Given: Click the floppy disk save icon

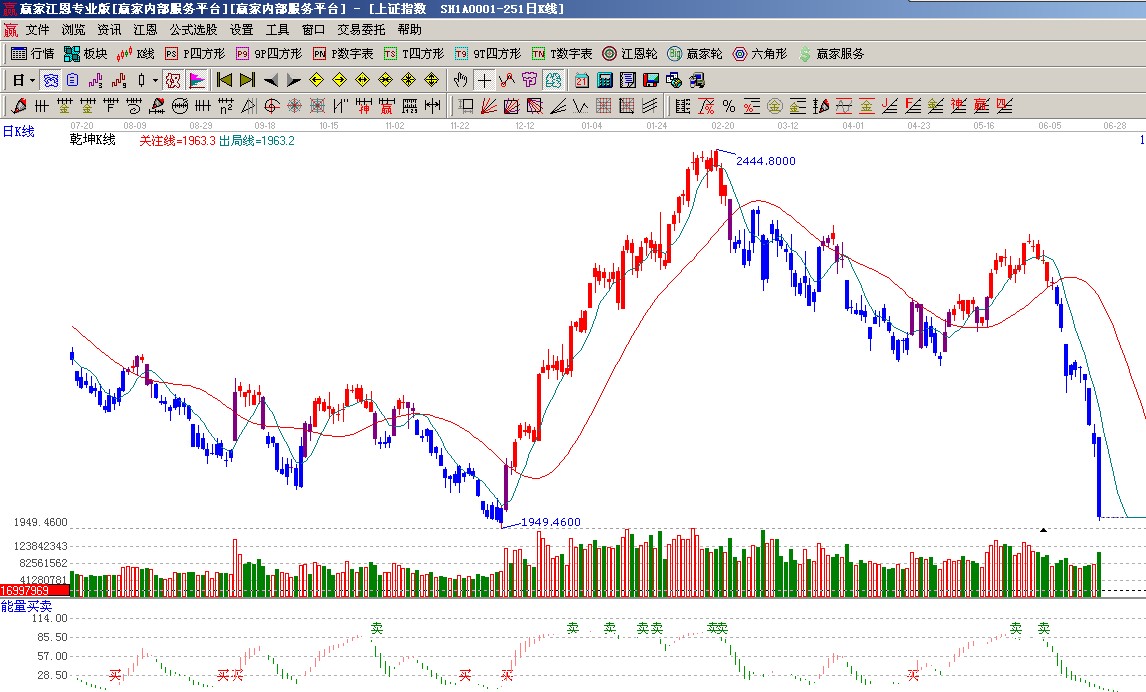Looking at the screenshot, I should (x=650, y=80).
